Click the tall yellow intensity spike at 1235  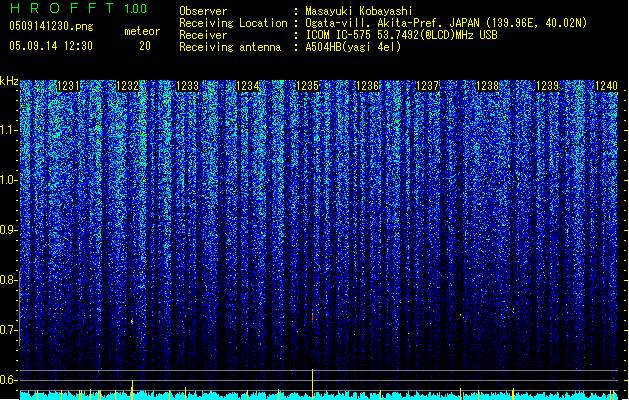(x=312, y=384)
